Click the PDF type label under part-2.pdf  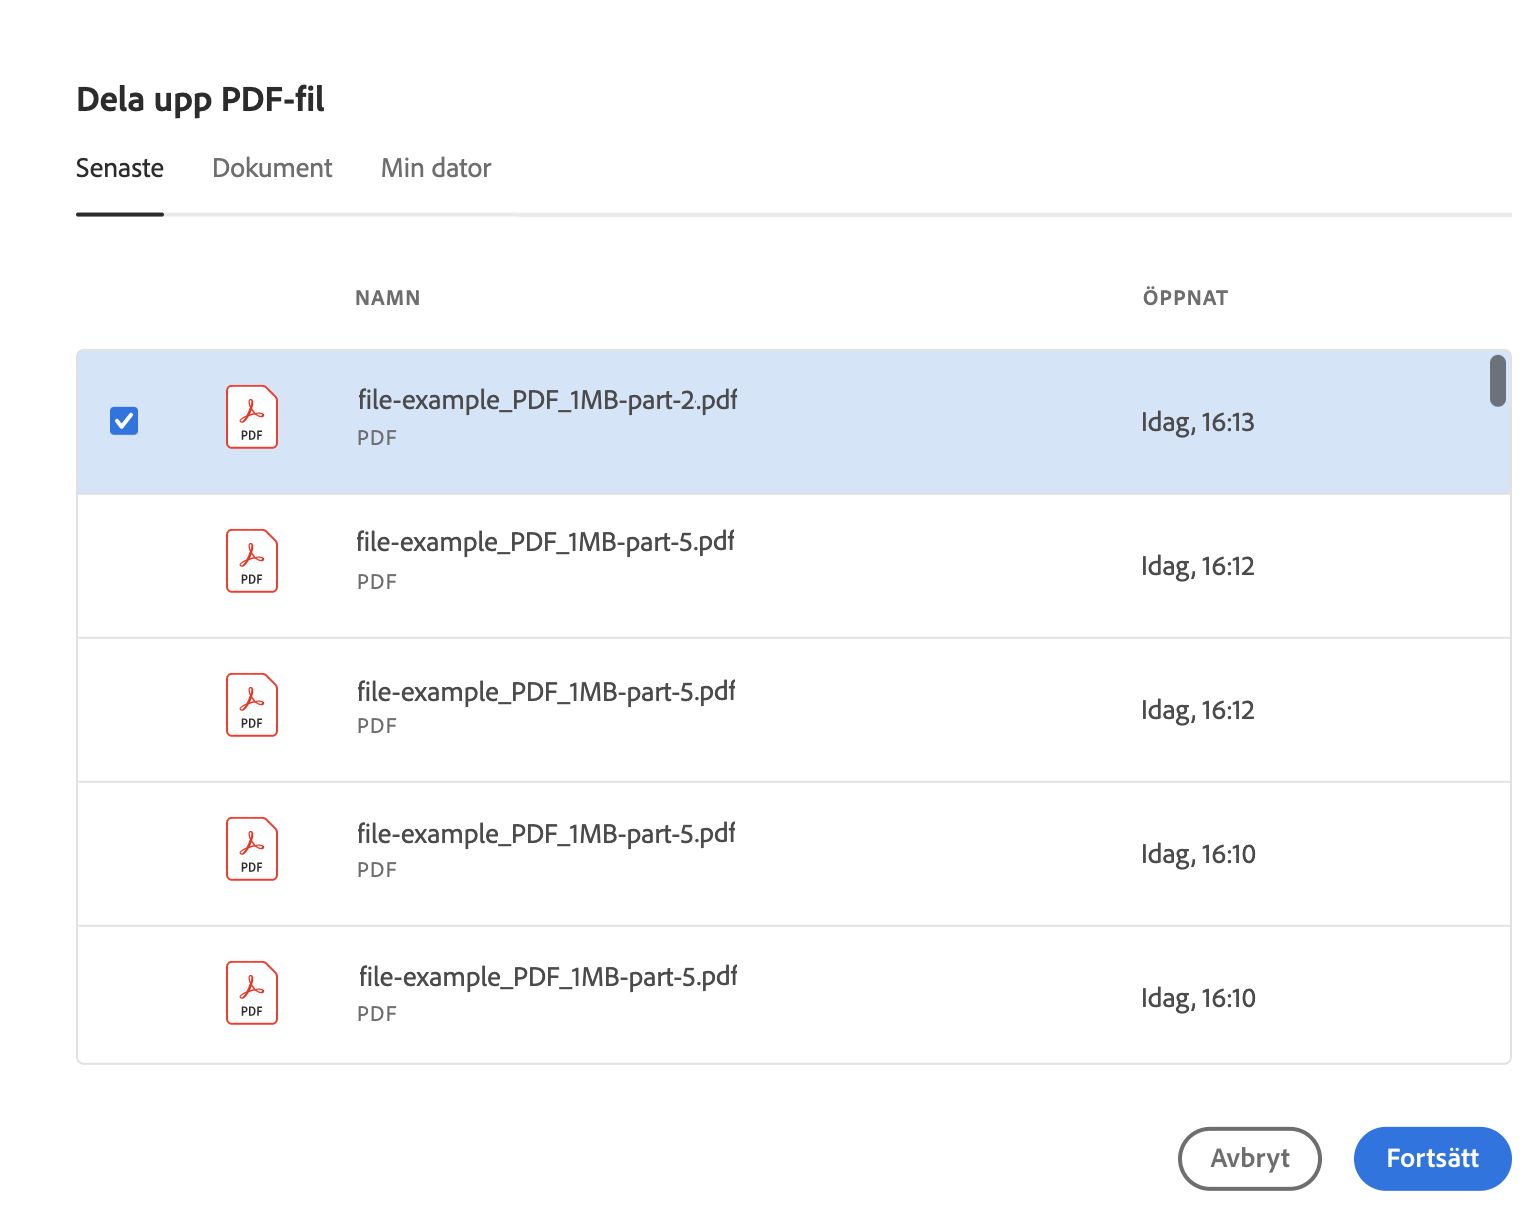coord(377,438)
